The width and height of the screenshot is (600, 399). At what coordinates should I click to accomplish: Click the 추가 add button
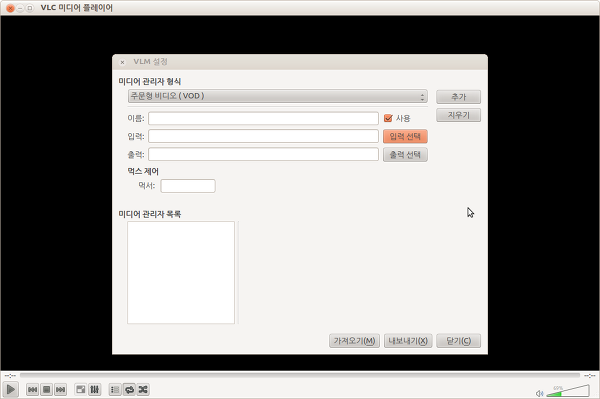coord(458,97)
